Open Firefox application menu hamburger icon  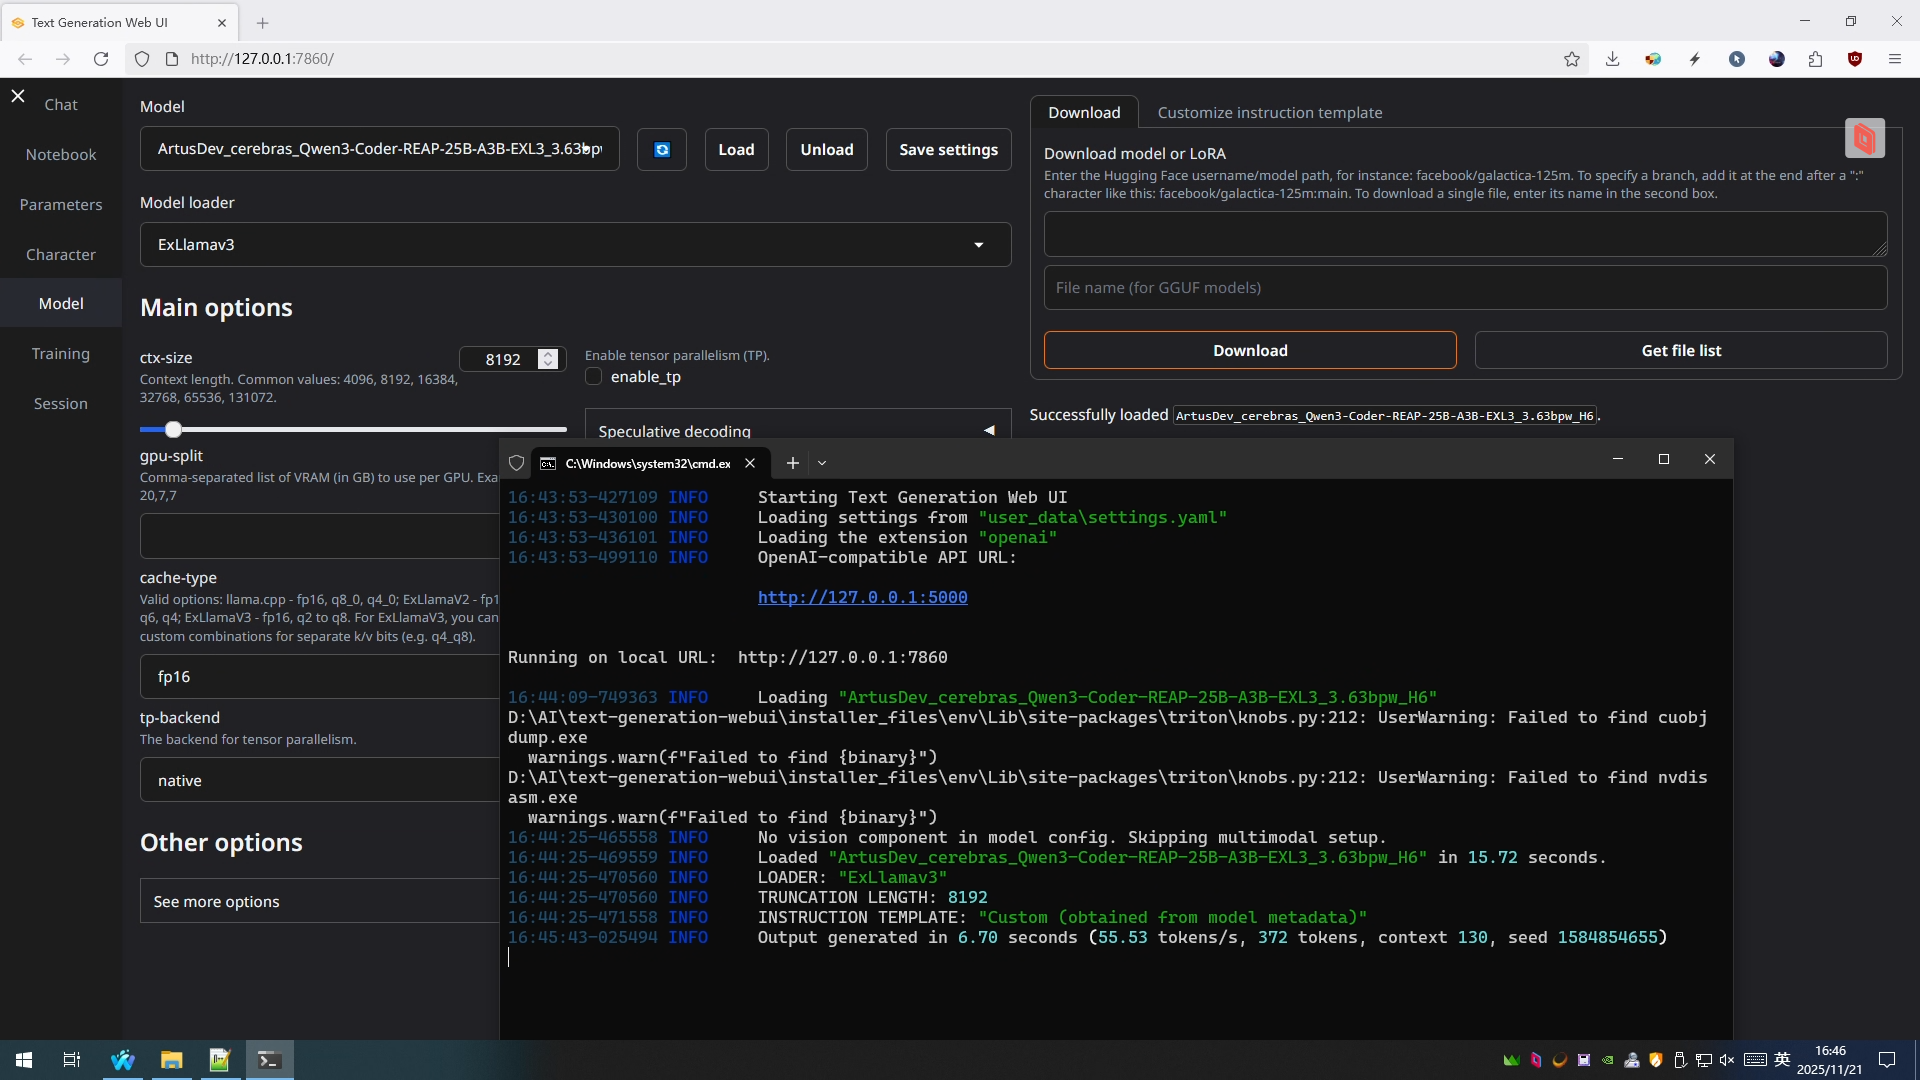pos(1894,59)
